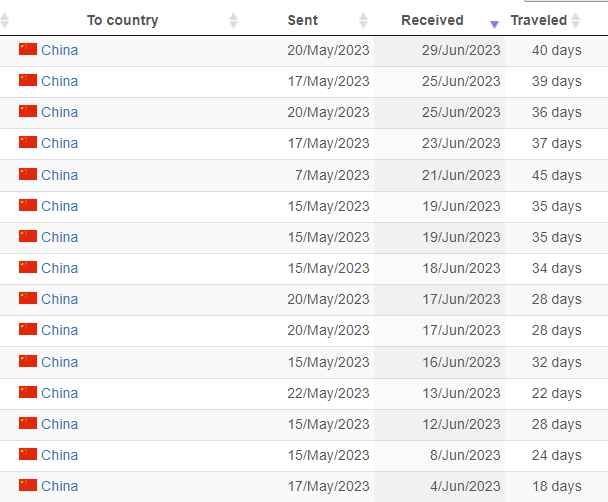
Task: Sort table by To country column
Action: click(x=233, y=21)
